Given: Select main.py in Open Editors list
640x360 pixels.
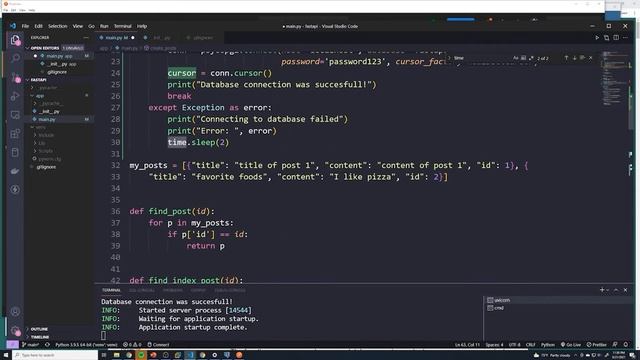Looking at the screenshot, I should click(x=59, y=56).
